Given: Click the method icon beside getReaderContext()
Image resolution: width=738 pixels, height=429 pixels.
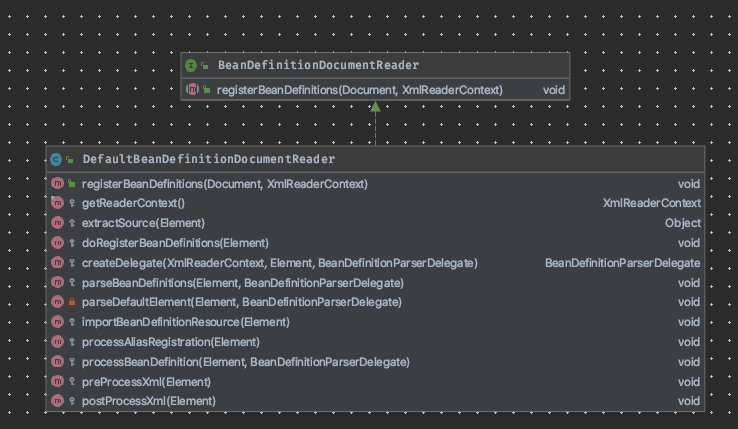Looking at the screenshot, I should coord(57,202).
